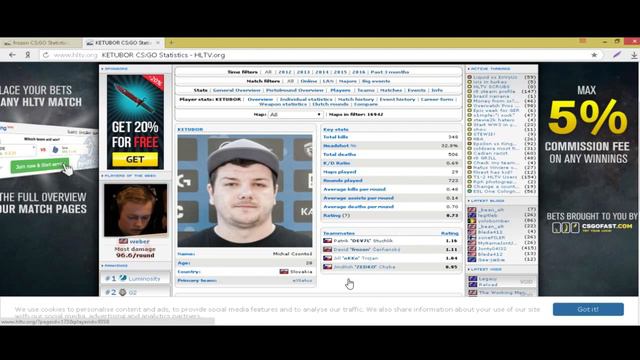This screenshot has width=640, height=360.
Task: Collapse the Rankings section header
Action: tap(115, 266)
